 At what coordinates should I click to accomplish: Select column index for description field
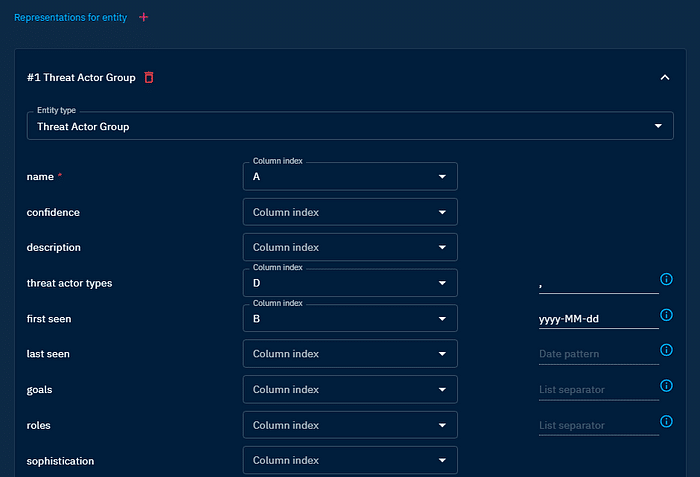[349, 247]
